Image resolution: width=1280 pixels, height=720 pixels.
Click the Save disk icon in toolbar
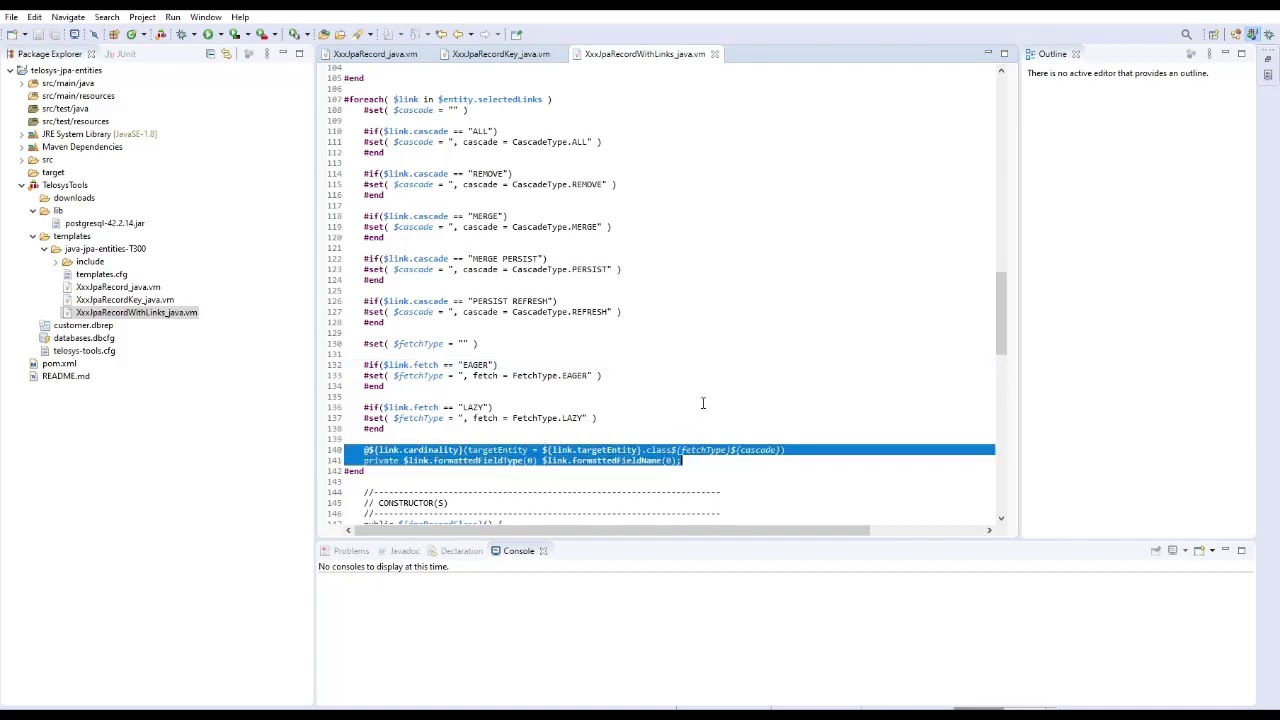[x=38, y=34]
